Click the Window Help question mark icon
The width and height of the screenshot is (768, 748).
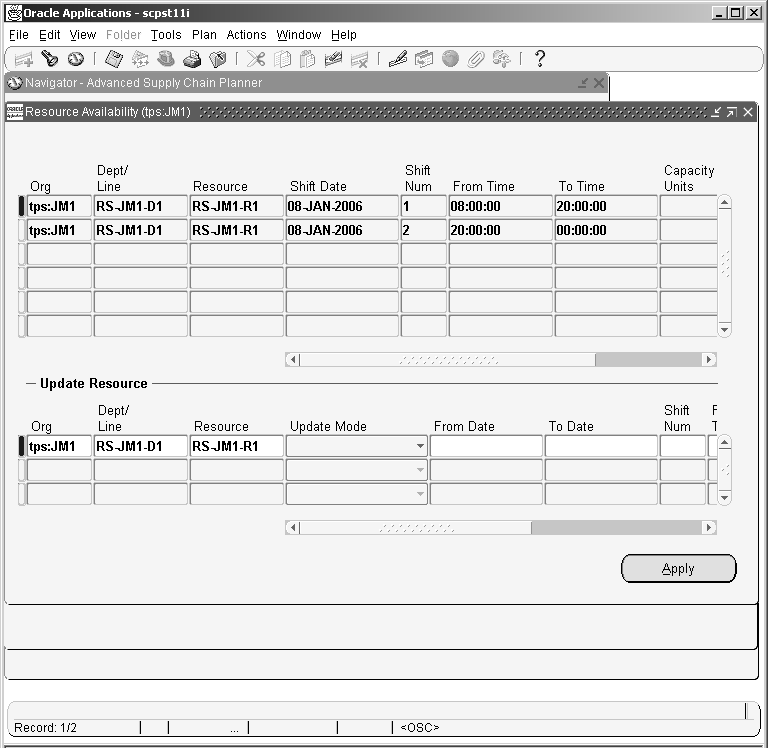click(x=540, y=59)
